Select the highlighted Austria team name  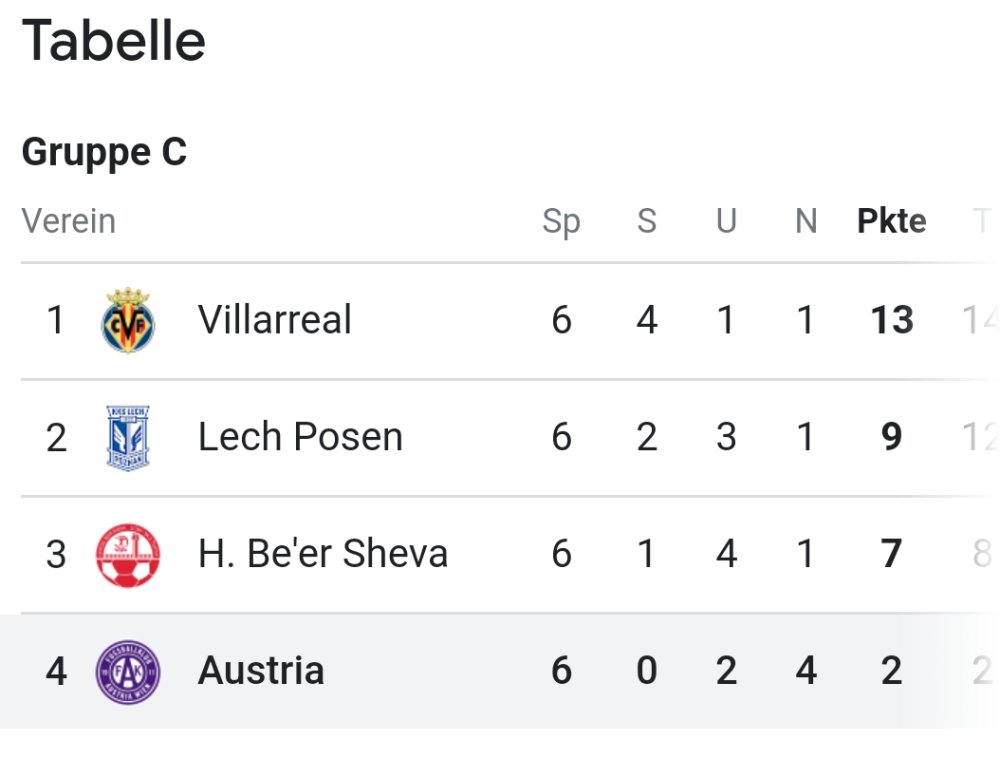click(261, 670)
